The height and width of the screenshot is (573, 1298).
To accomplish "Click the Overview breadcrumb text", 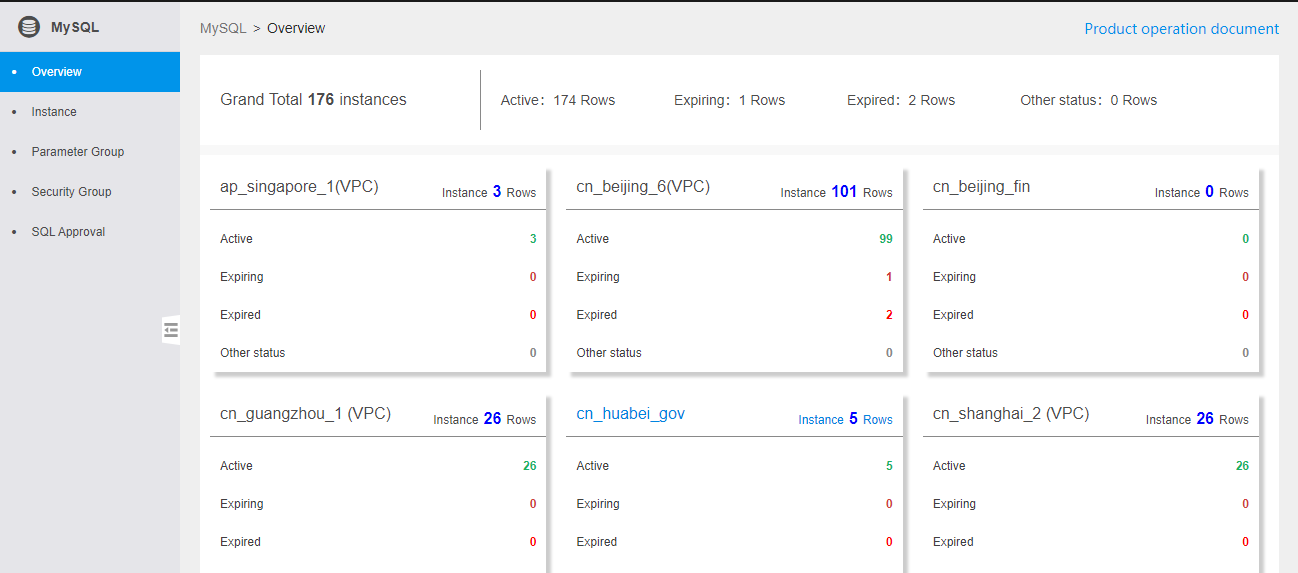I will 296,28.
